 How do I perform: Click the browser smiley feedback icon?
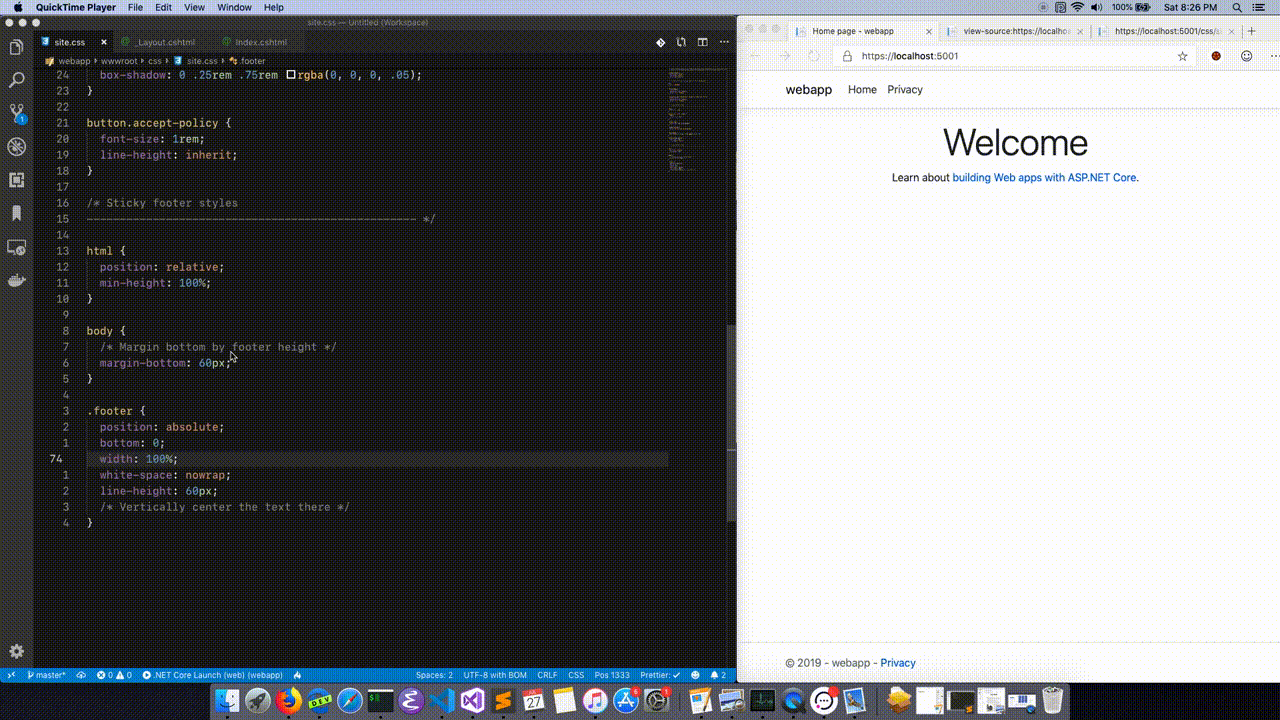coord(1246,56)
